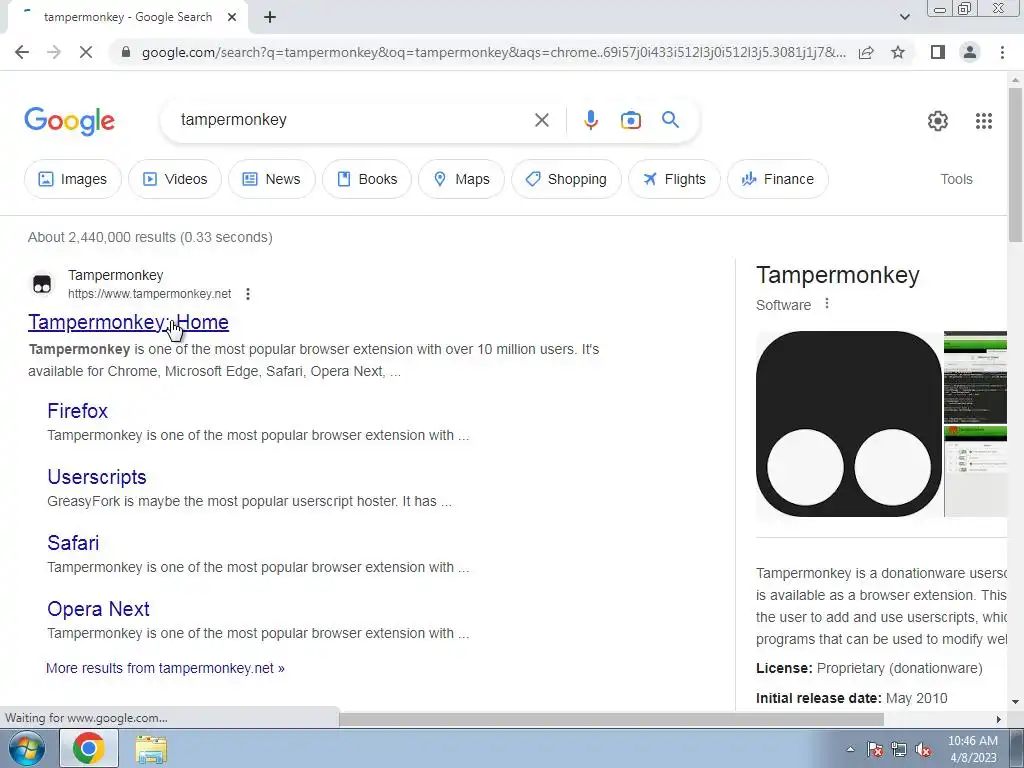Open the Firefox sitelink

77,411
